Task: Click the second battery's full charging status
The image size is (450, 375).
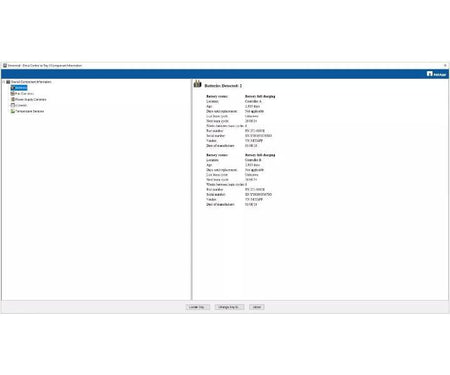Action: click(260, 155)
